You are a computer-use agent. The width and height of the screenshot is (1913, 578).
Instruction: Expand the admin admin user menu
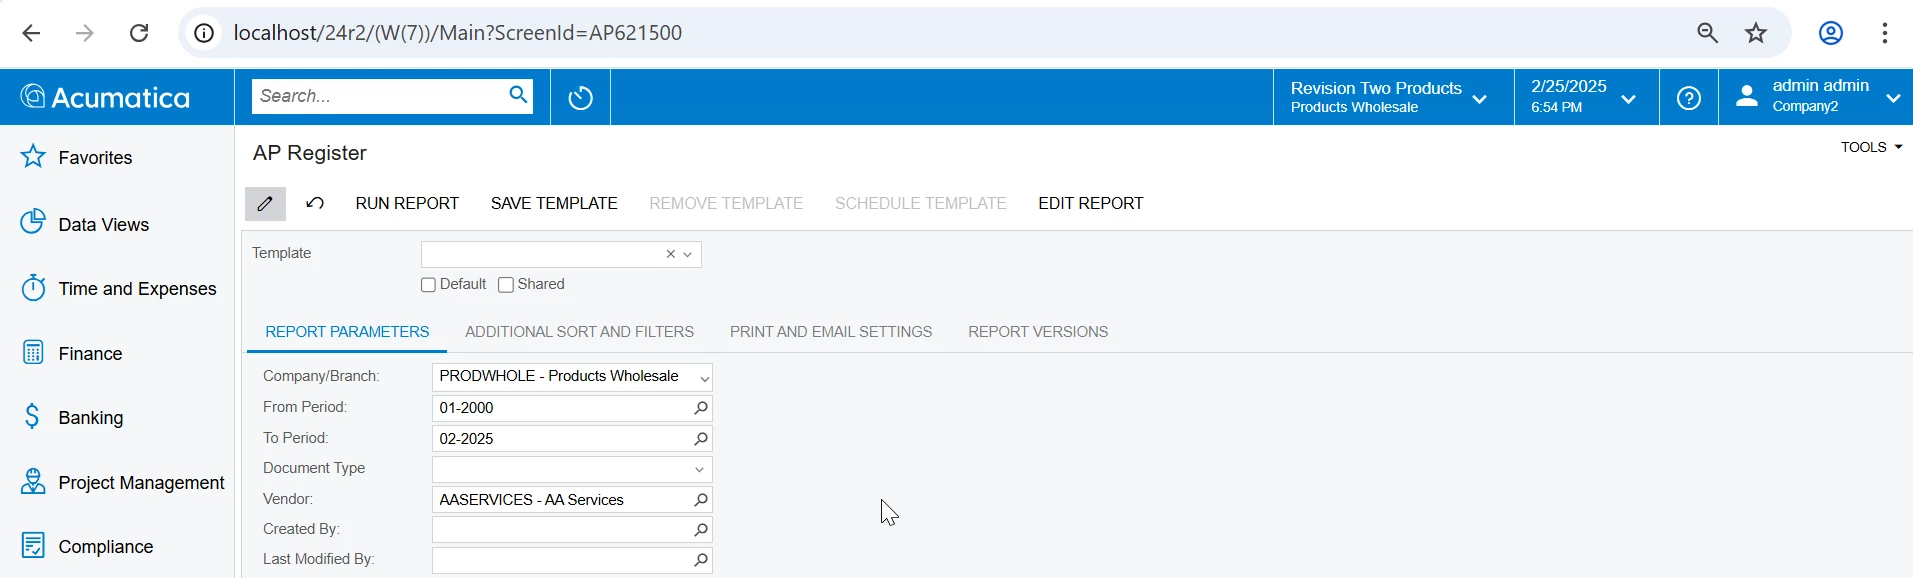(x=1893, y=98)
